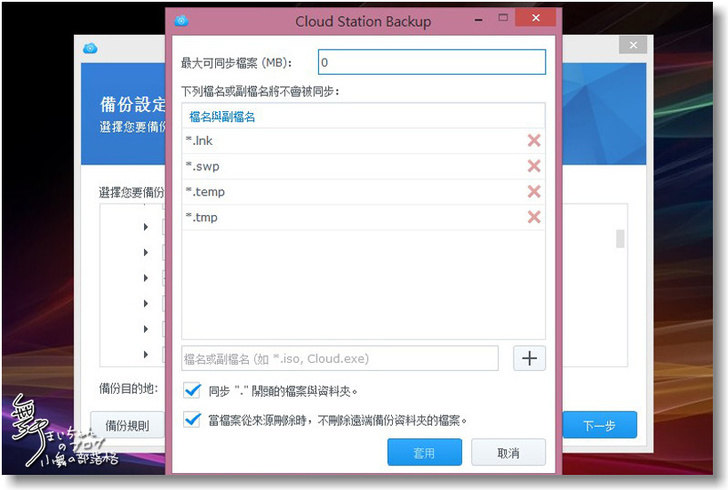This screenshot has width=728, height=490.
Task: Cancel the dialog with 取消 button
Action: pyautogui.click(x=508, y=452)
